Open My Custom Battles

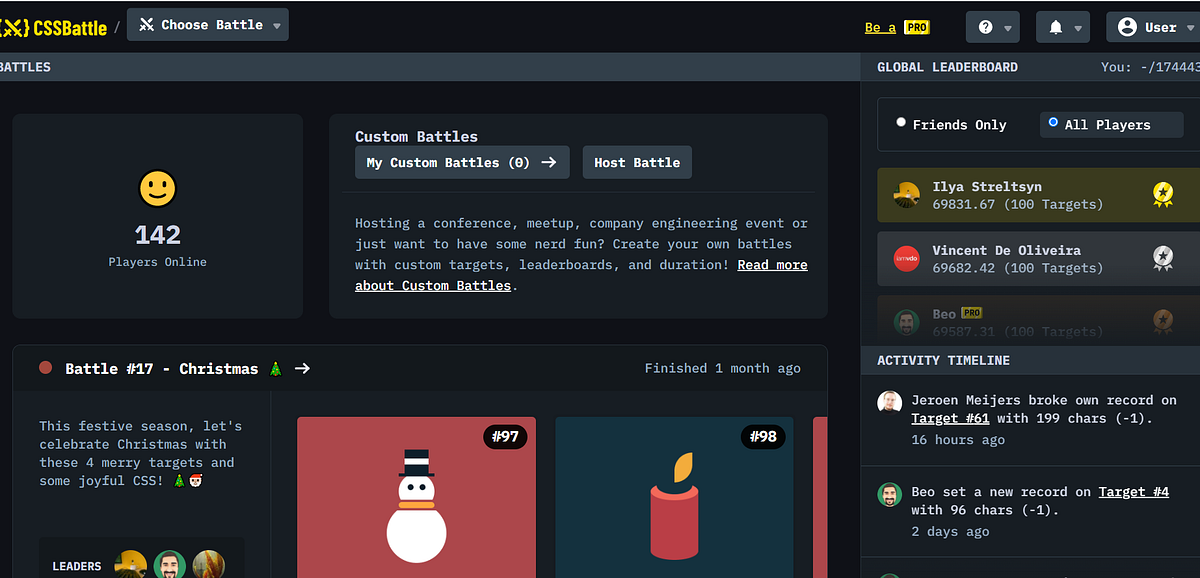[x=462, y=162]
